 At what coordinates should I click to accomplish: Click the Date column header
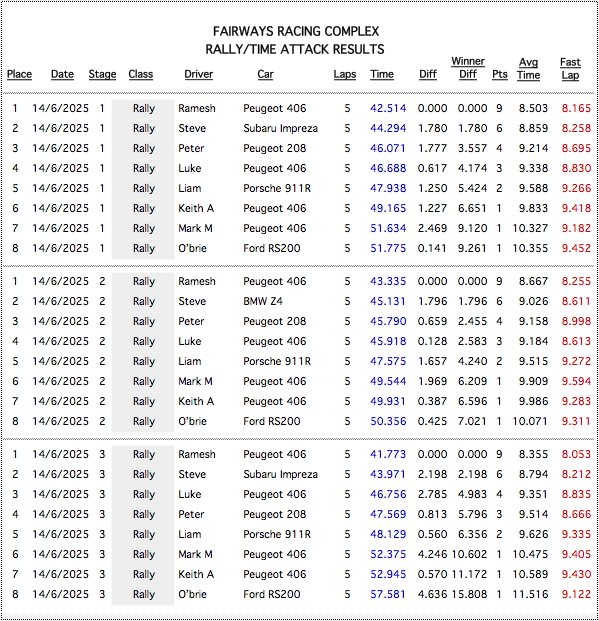62,74
